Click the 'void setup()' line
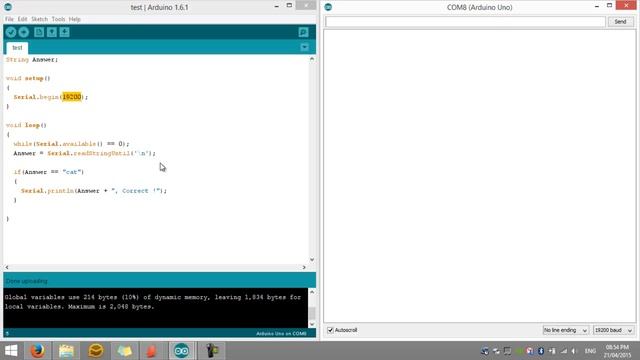640x360 pixels. pos(28,78)
